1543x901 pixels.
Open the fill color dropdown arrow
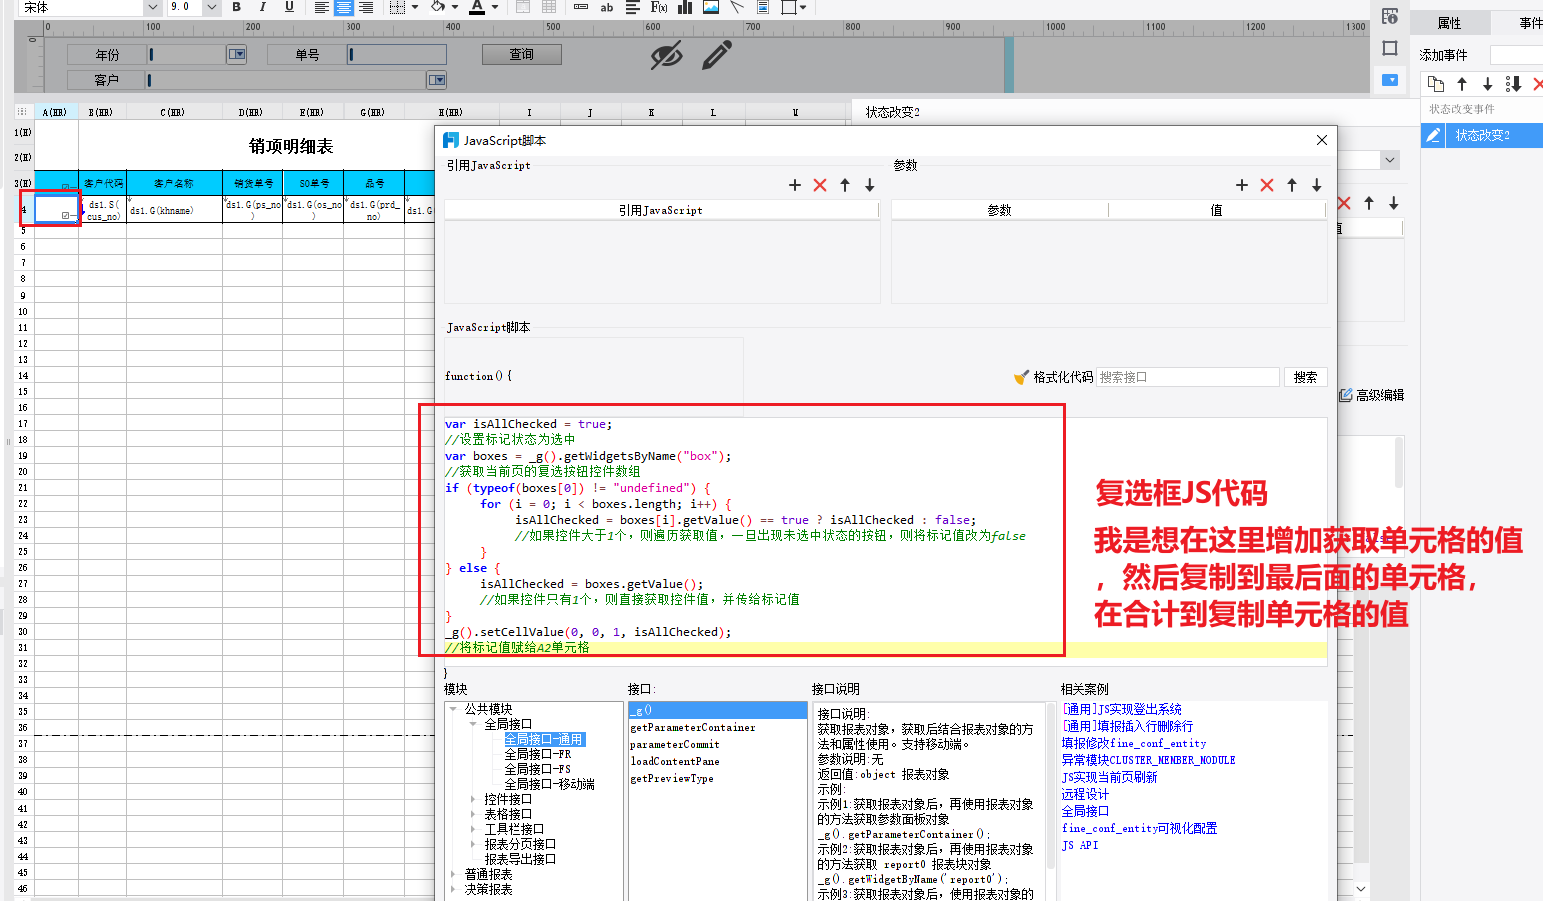coord(455,7)
